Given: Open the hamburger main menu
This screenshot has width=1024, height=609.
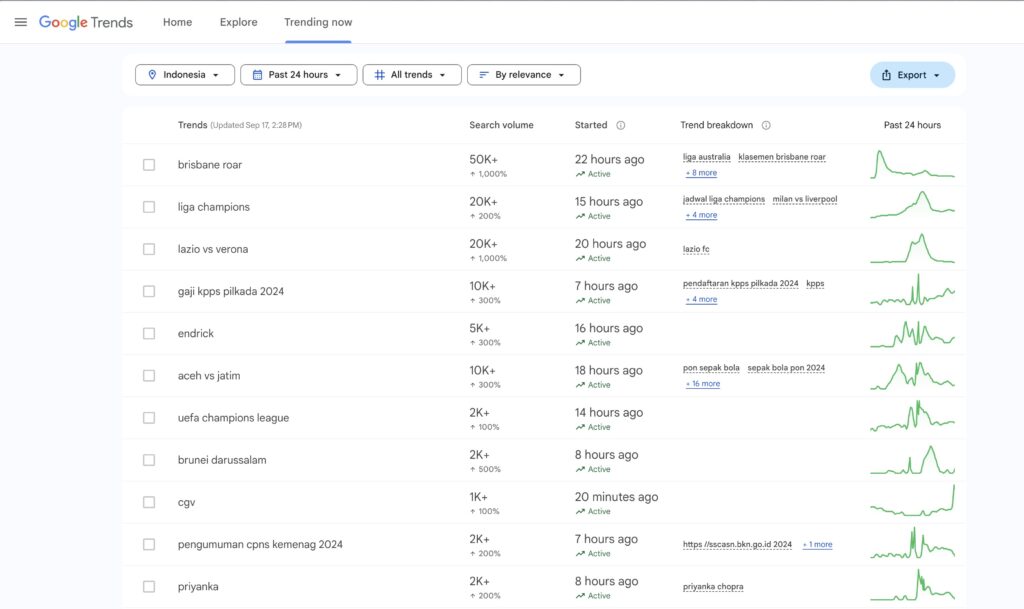Looking at the screenshot, I should 21,22.
